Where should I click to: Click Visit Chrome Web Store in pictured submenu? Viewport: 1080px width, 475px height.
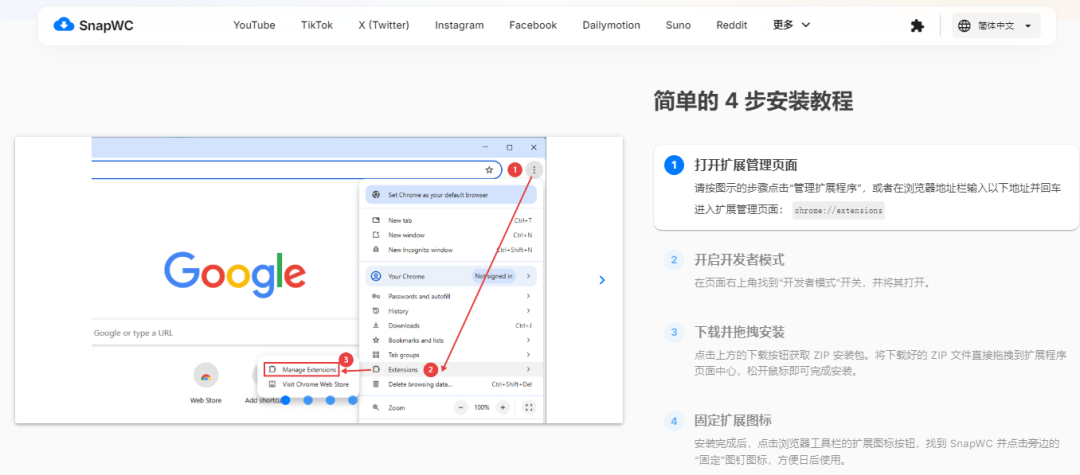click(x=309, y=384)
